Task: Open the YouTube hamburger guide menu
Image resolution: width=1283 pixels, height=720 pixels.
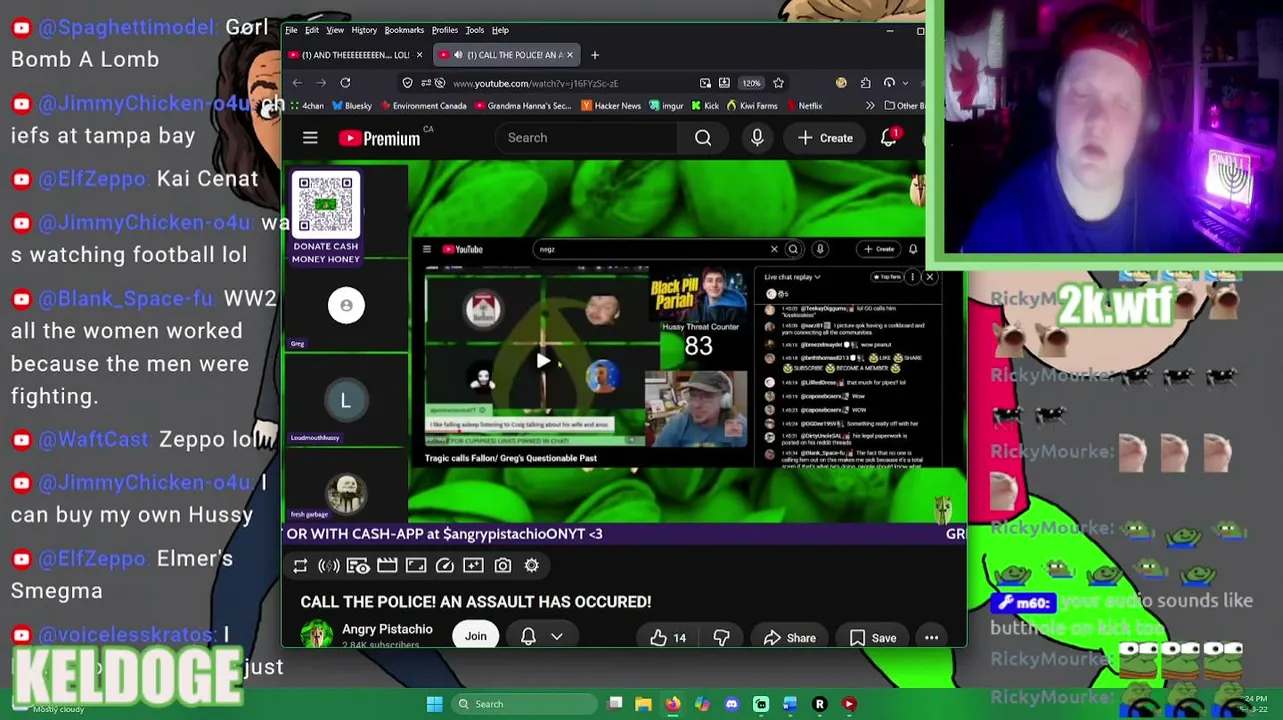Action: click(x=310, y=138)
